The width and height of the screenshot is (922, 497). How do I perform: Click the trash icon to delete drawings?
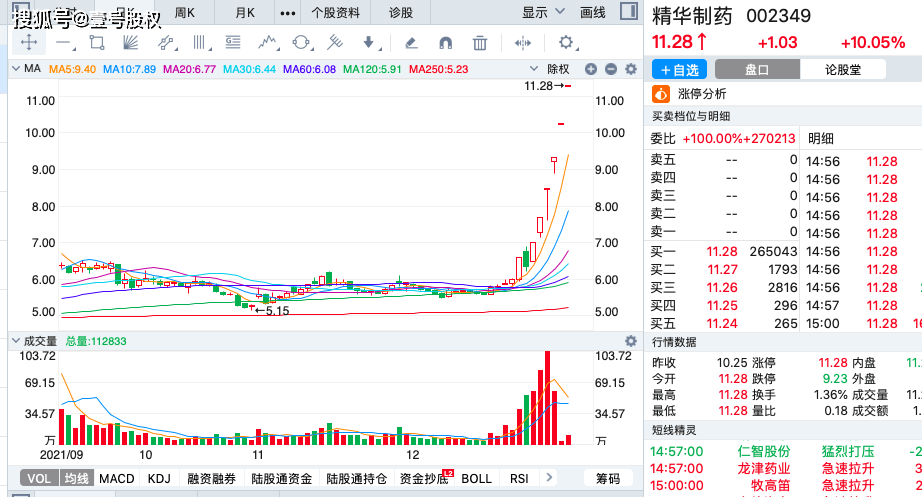pyautogui.click(x=480, y=43)
